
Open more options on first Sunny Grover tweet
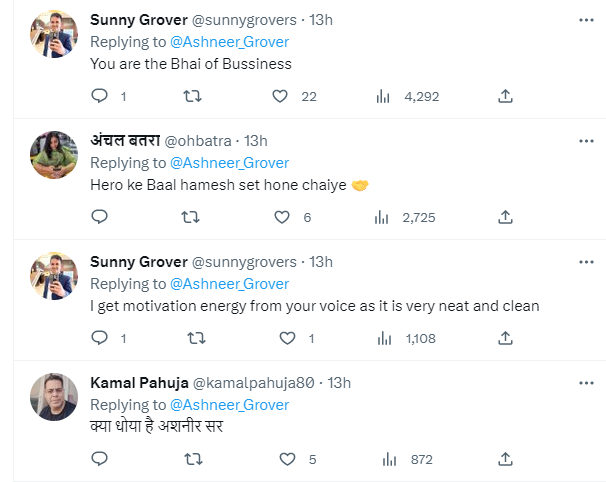[586, 20]
